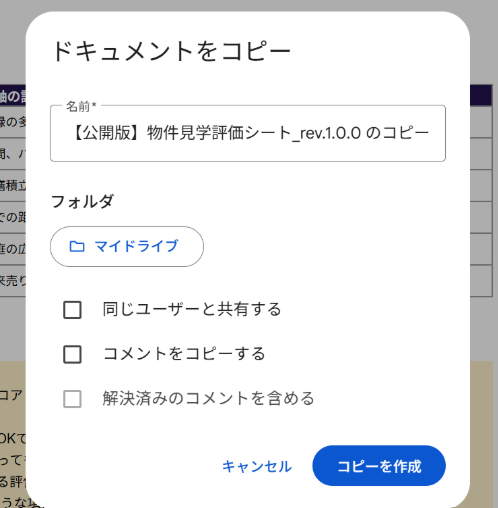Click the キャンセル button
This screenshot has height=508, width=498.
point(257,466)
